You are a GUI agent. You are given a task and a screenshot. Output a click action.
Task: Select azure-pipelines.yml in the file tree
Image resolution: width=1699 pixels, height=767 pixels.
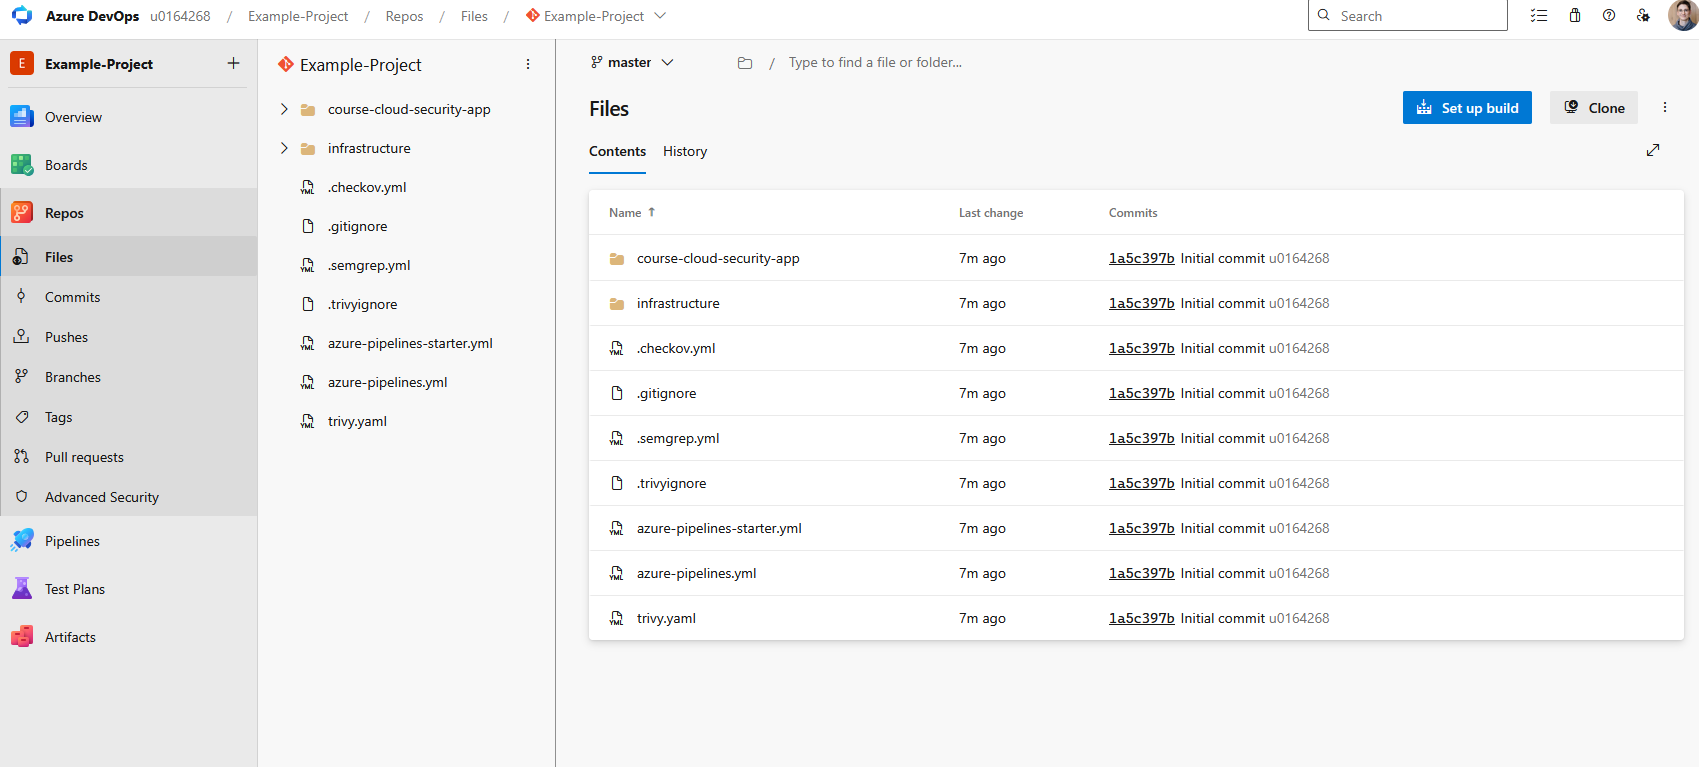(x=387, y=382)
